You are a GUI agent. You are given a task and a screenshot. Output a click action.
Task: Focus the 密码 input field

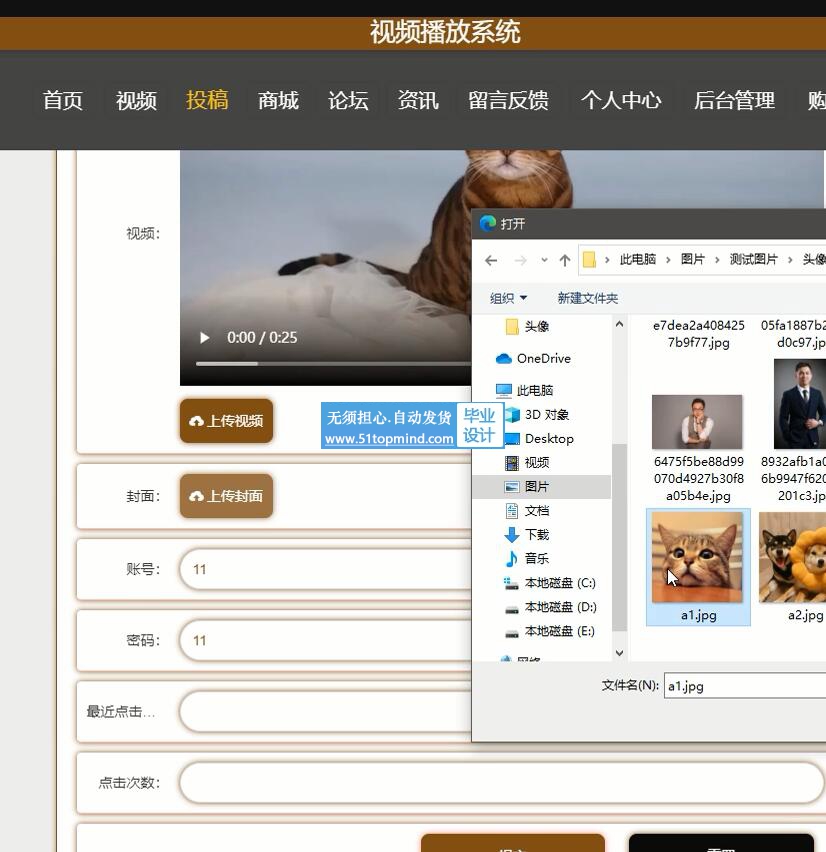coord(325,640)
